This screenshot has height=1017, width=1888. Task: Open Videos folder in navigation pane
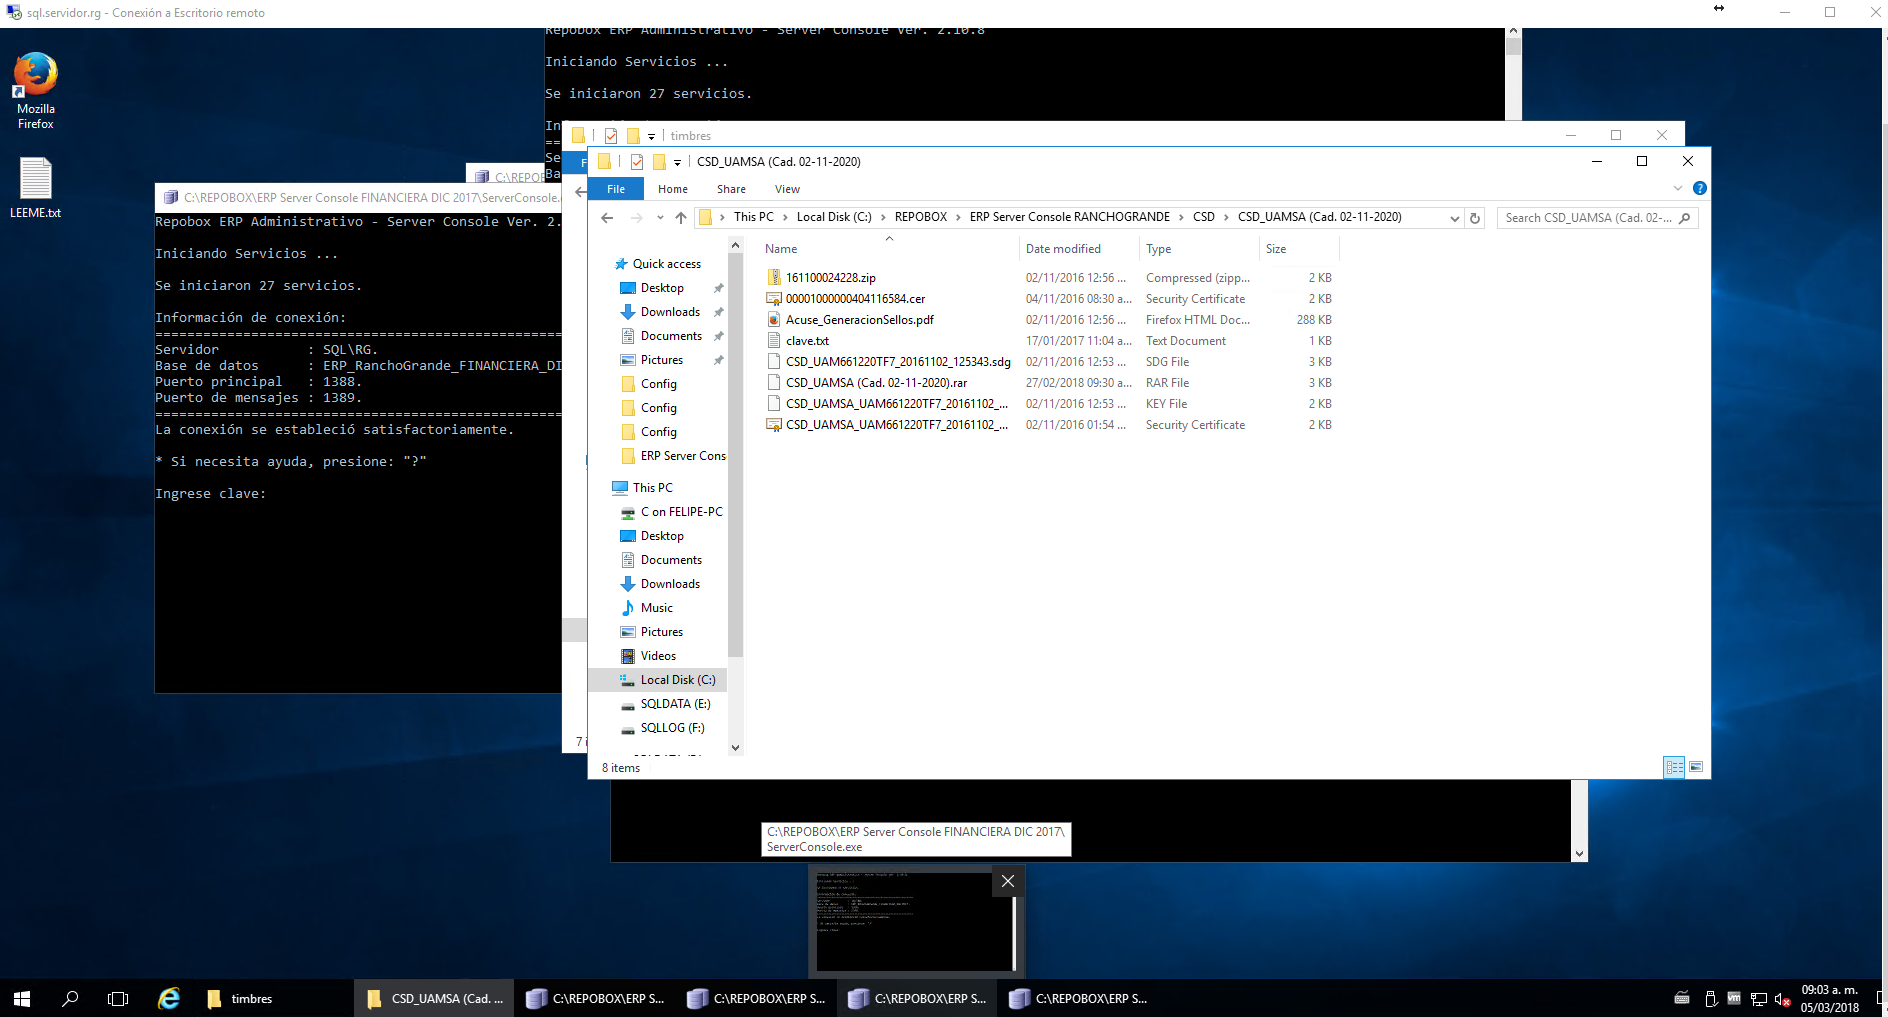pos(658,656)
